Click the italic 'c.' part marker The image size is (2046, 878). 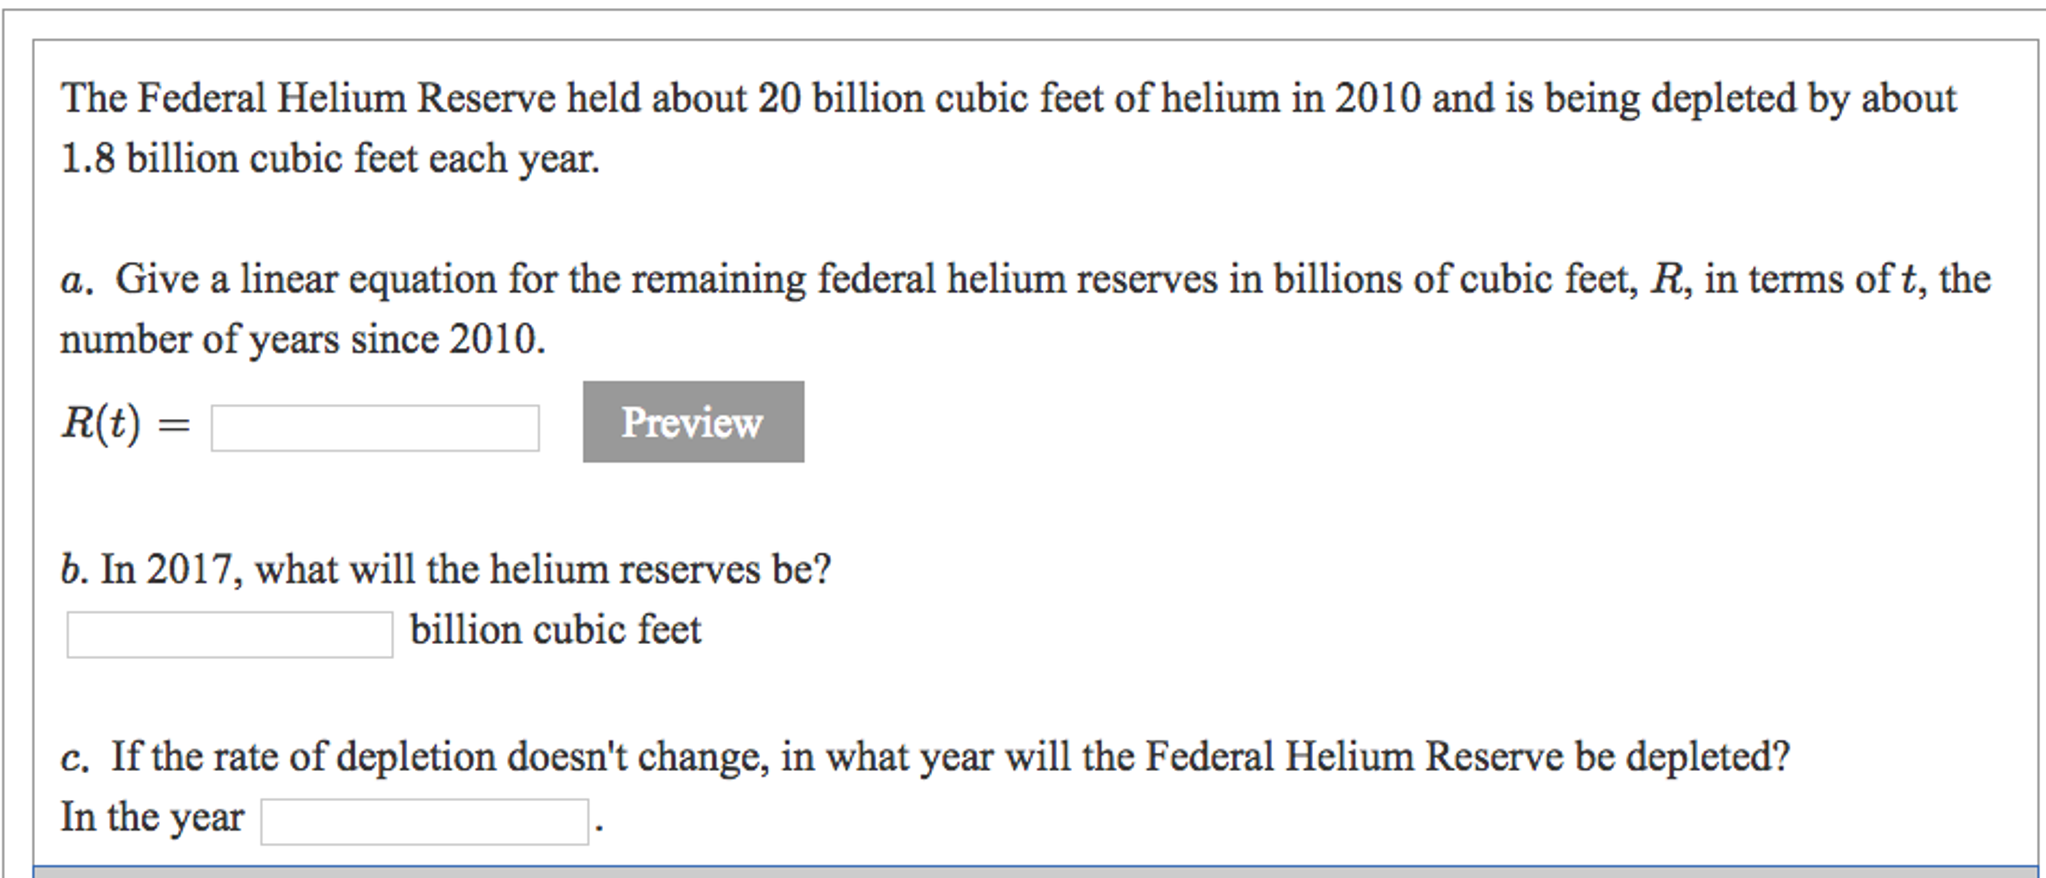(x=75, y=758)
